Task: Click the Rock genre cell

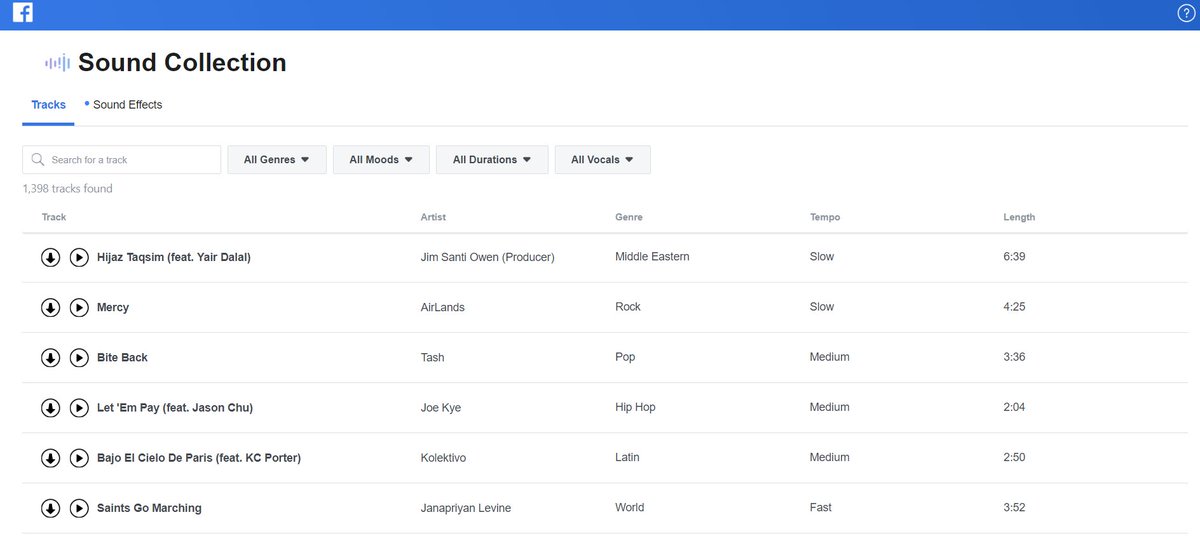Action: (x=628, y=307)
